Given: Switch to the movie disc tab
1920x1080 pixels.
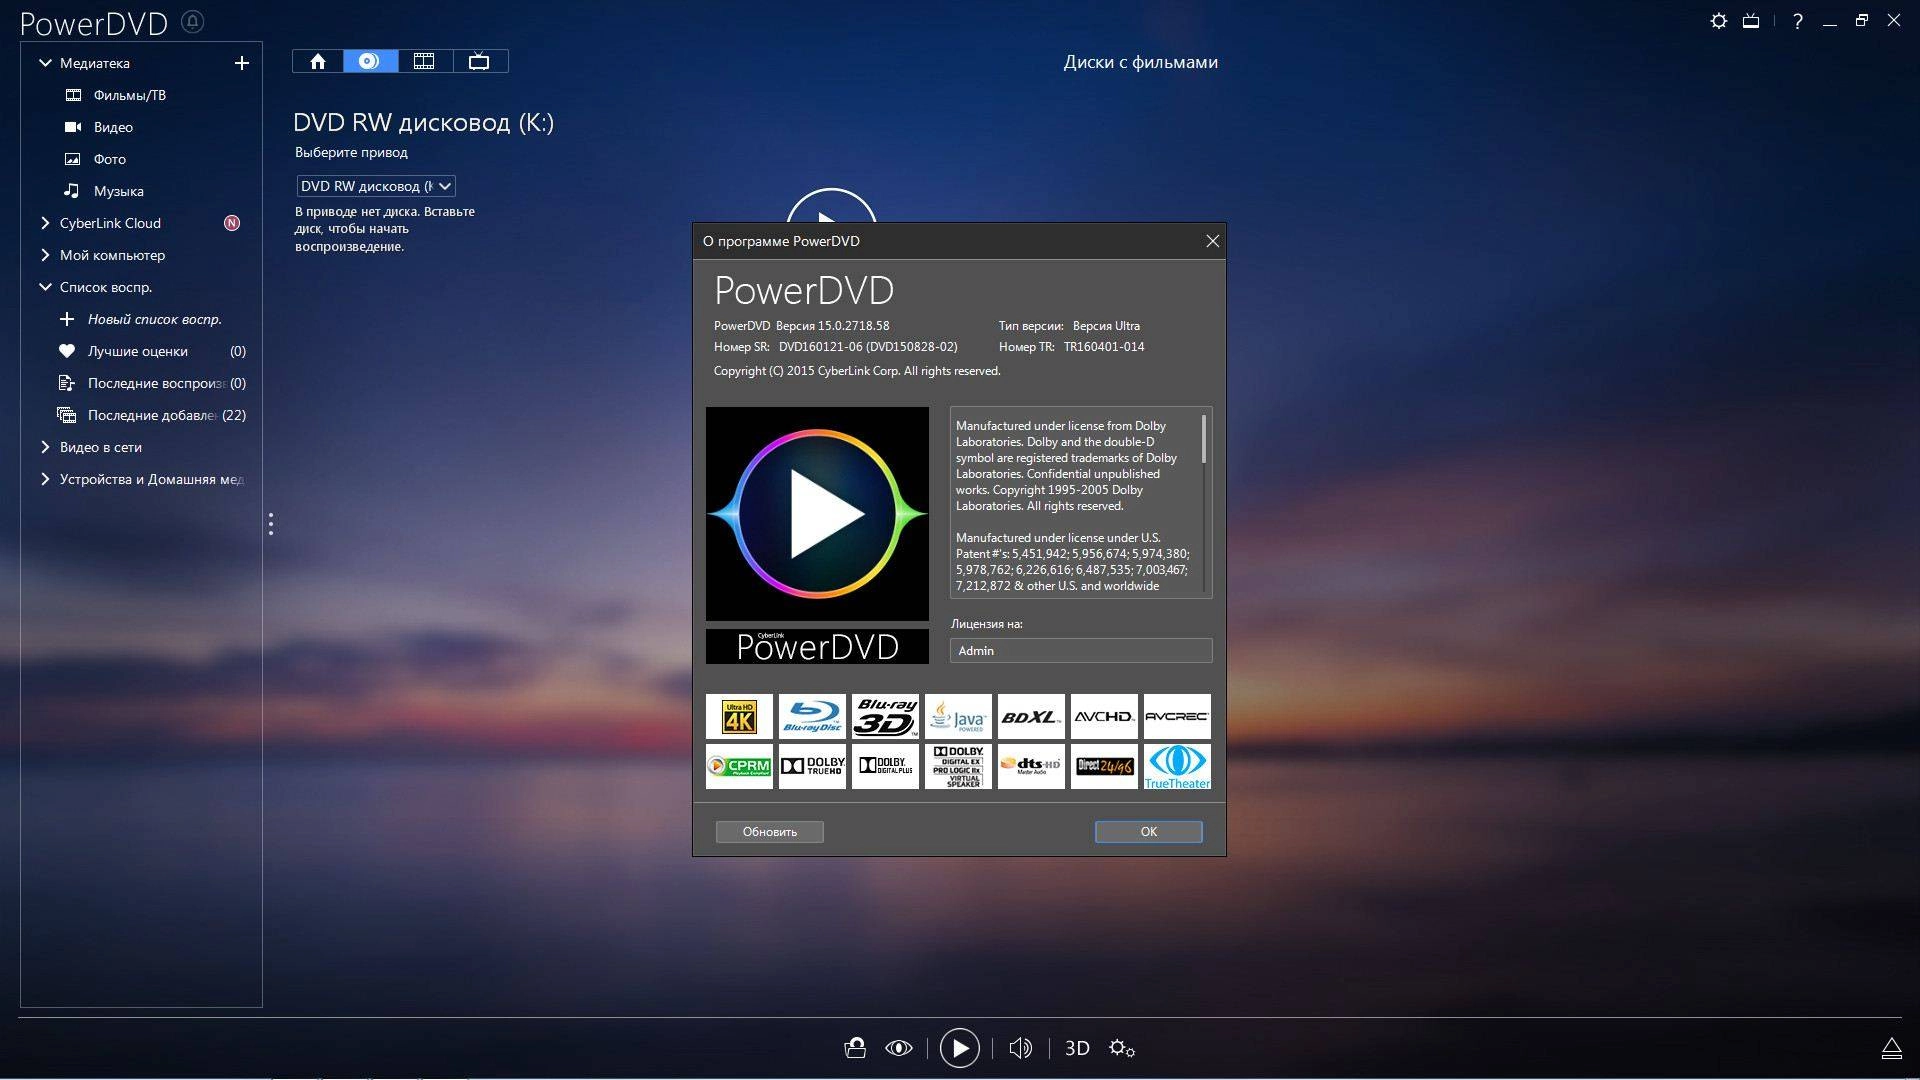Looking at the screenshot, I should pos(370,61).
